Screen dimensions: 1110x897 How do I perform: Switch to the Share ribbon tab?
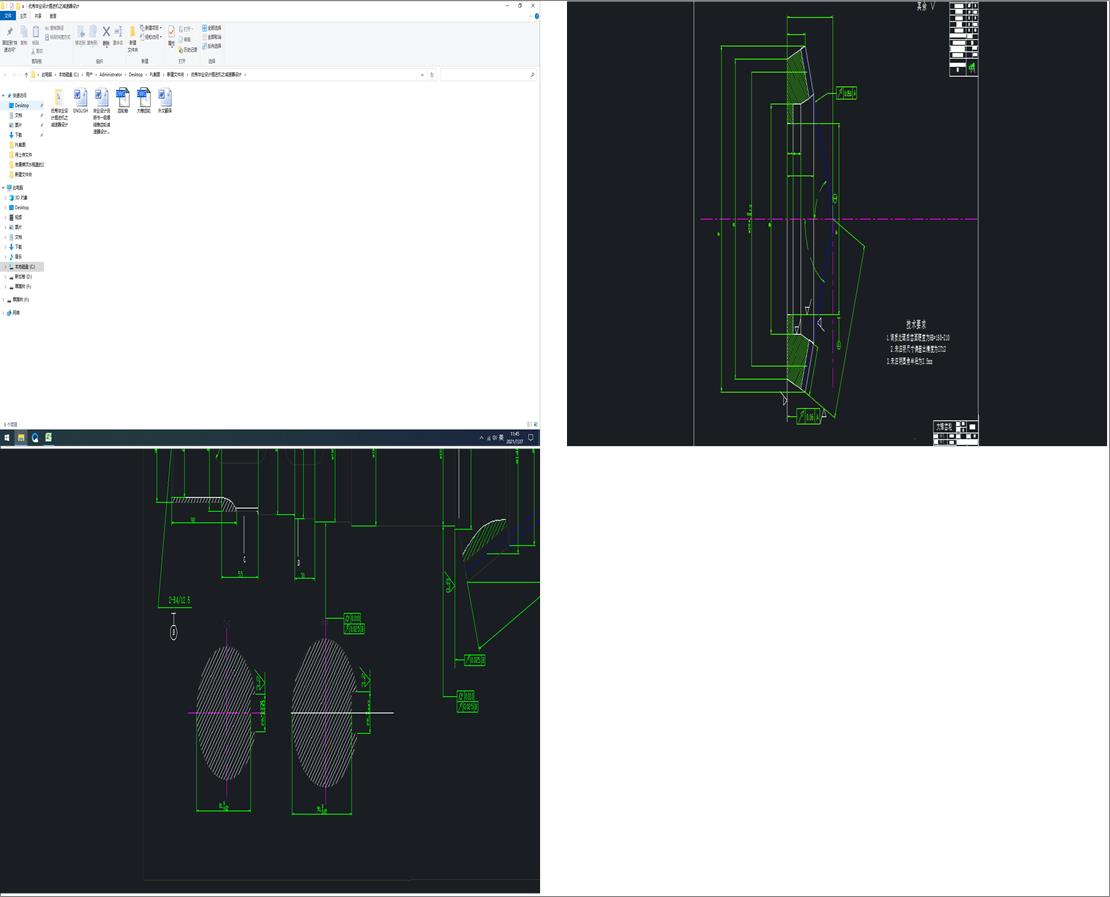(x=38, y=16)
